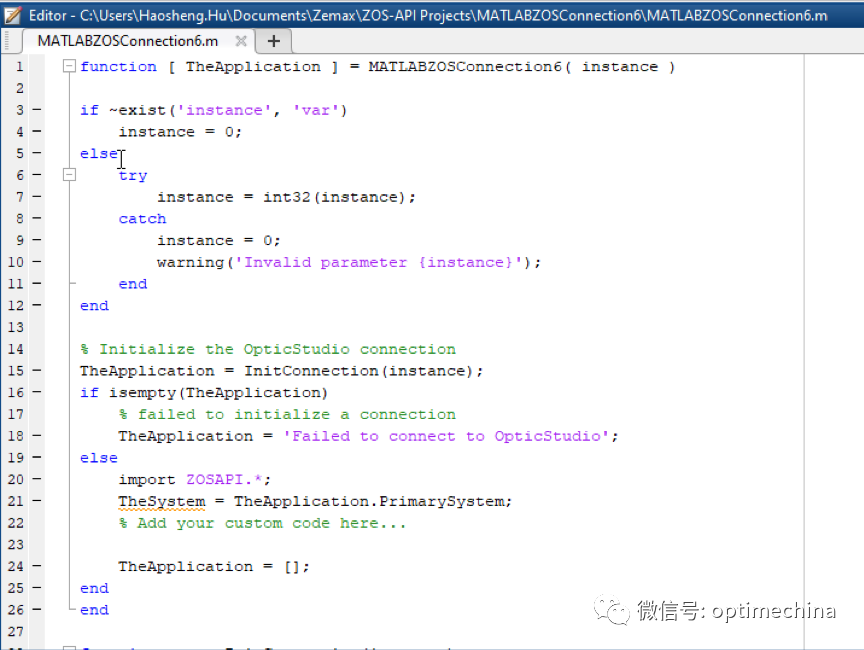Image resolution: width=864 pixels, height=650 pixels.
Task: Set breakpoint dash on line 7
Action: [x=36, y=196]
